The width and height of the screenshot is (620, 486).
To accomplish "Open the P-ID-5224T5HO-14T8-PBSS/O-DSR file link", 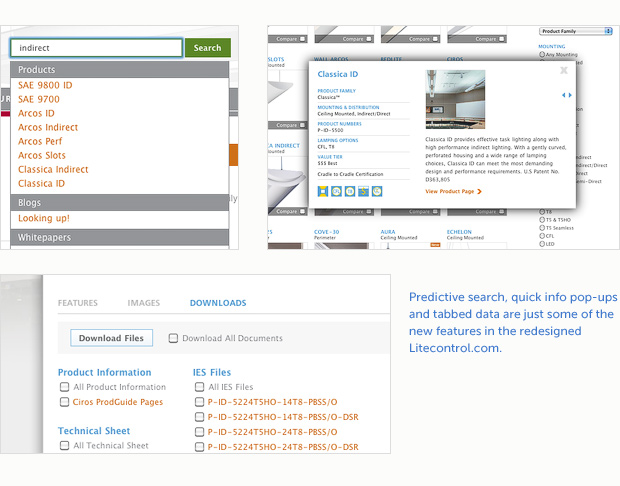I will coord(283,417).
